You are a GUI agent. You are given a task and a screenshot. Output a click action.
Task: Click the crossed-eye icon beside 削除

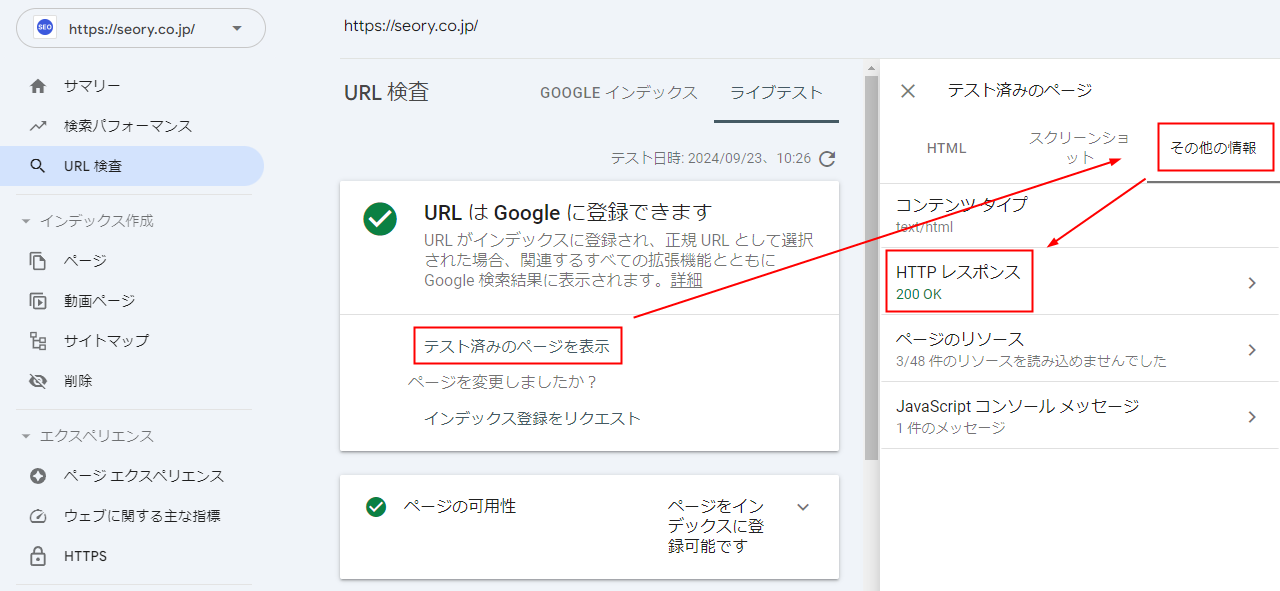[38, 381]
